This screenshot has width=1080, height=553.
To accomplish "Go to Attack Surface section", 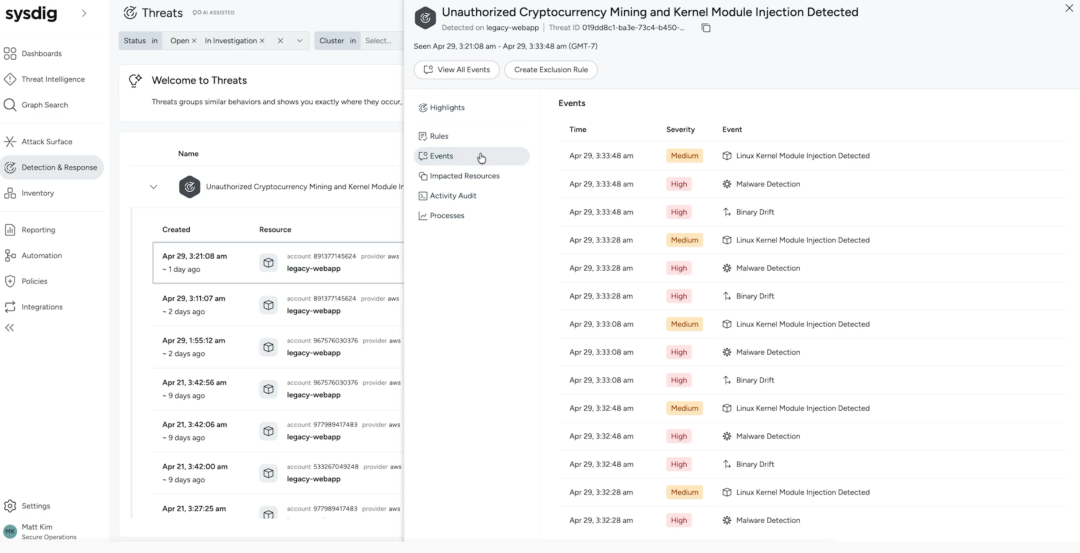I will pyautogui.click(x=46, y=142).
